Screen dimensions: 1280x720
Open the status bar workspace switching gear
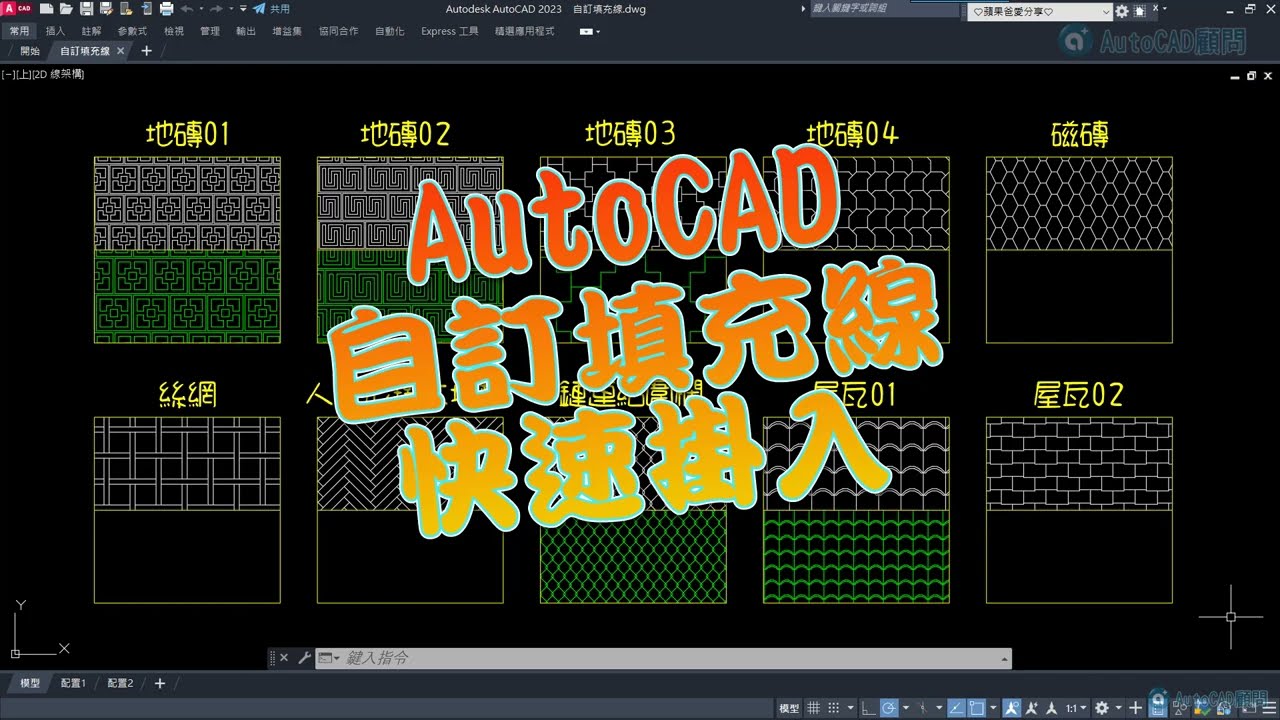pos(1102,708)
